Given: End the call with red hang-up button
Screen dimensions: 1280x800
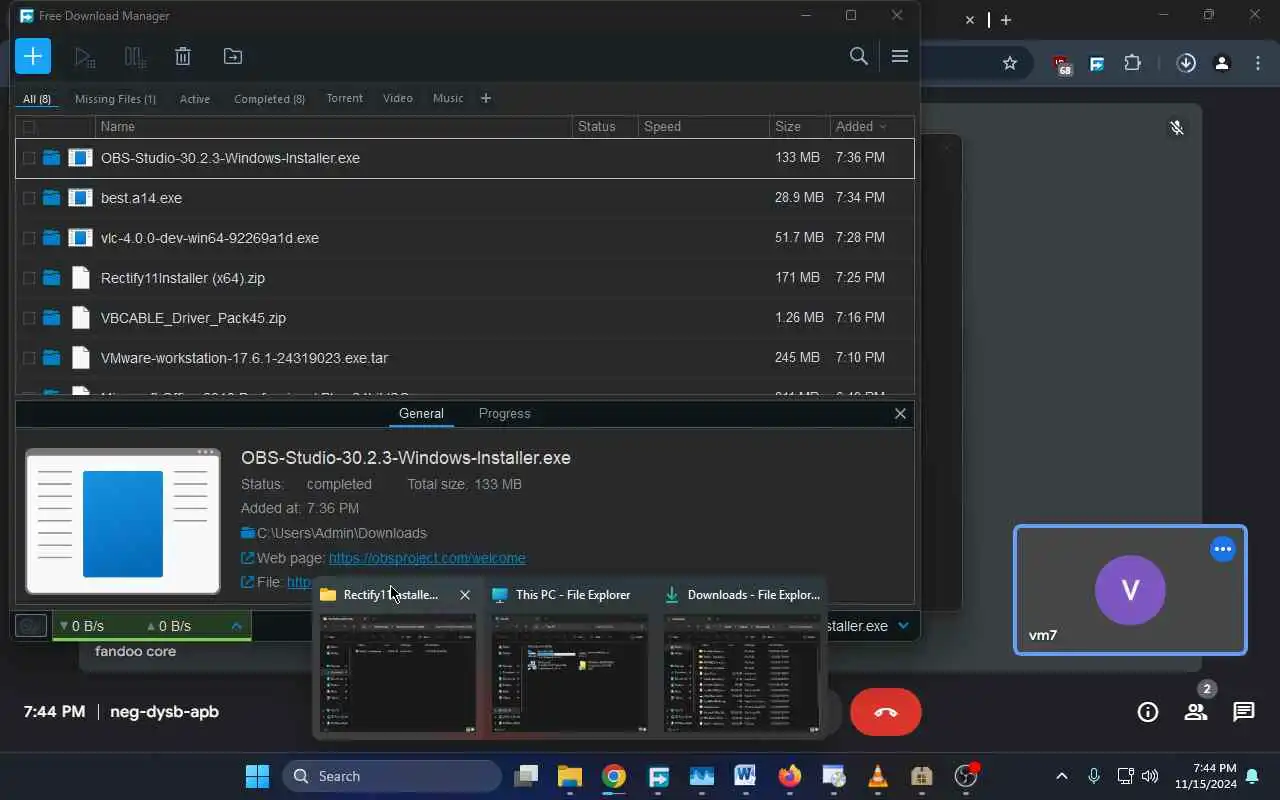Looking at the screenshot, I should pyautogui.click(x=885, y=712).
